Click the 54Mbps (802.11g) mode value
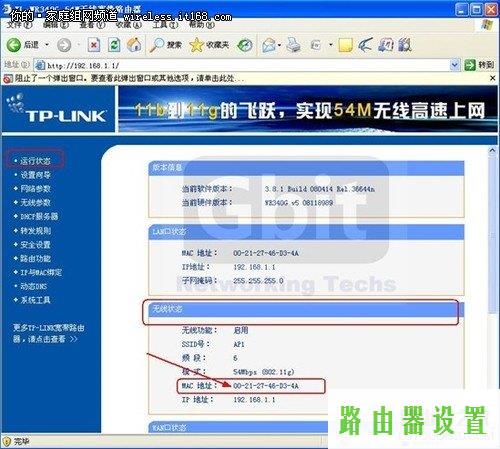The image size is (500, 449). point(264,372)
